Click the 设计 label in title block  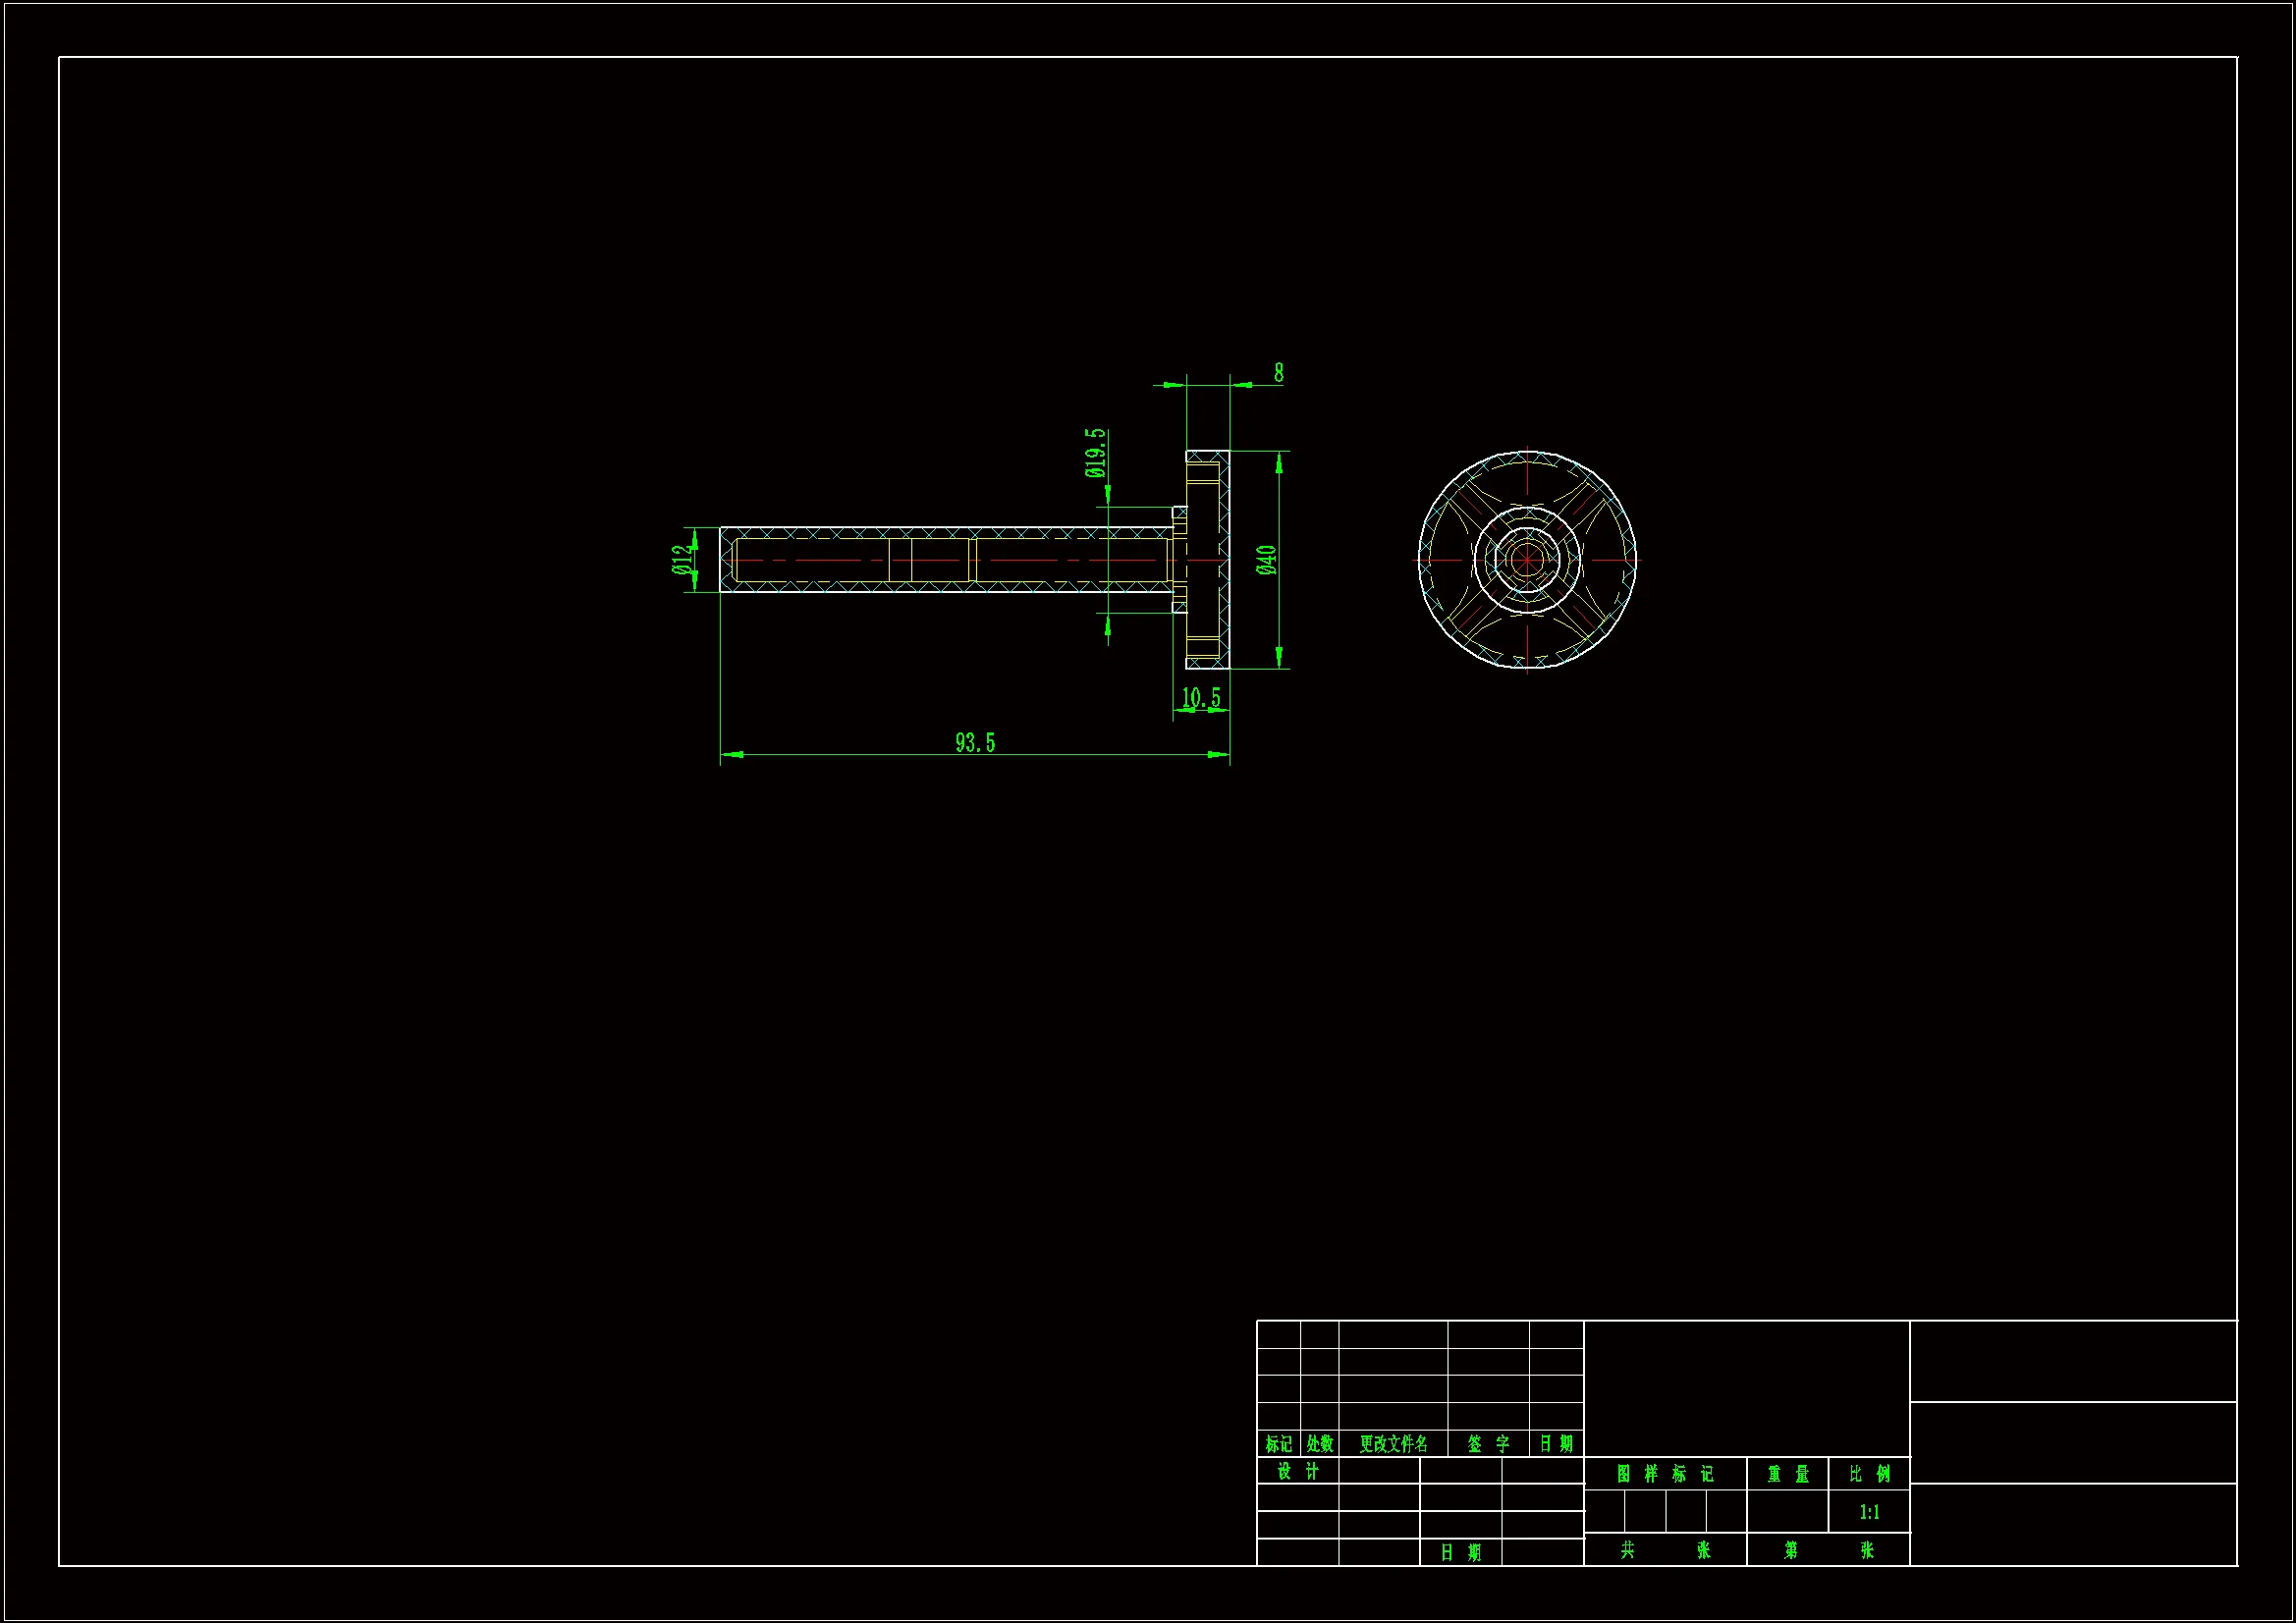(1298, 1471)
